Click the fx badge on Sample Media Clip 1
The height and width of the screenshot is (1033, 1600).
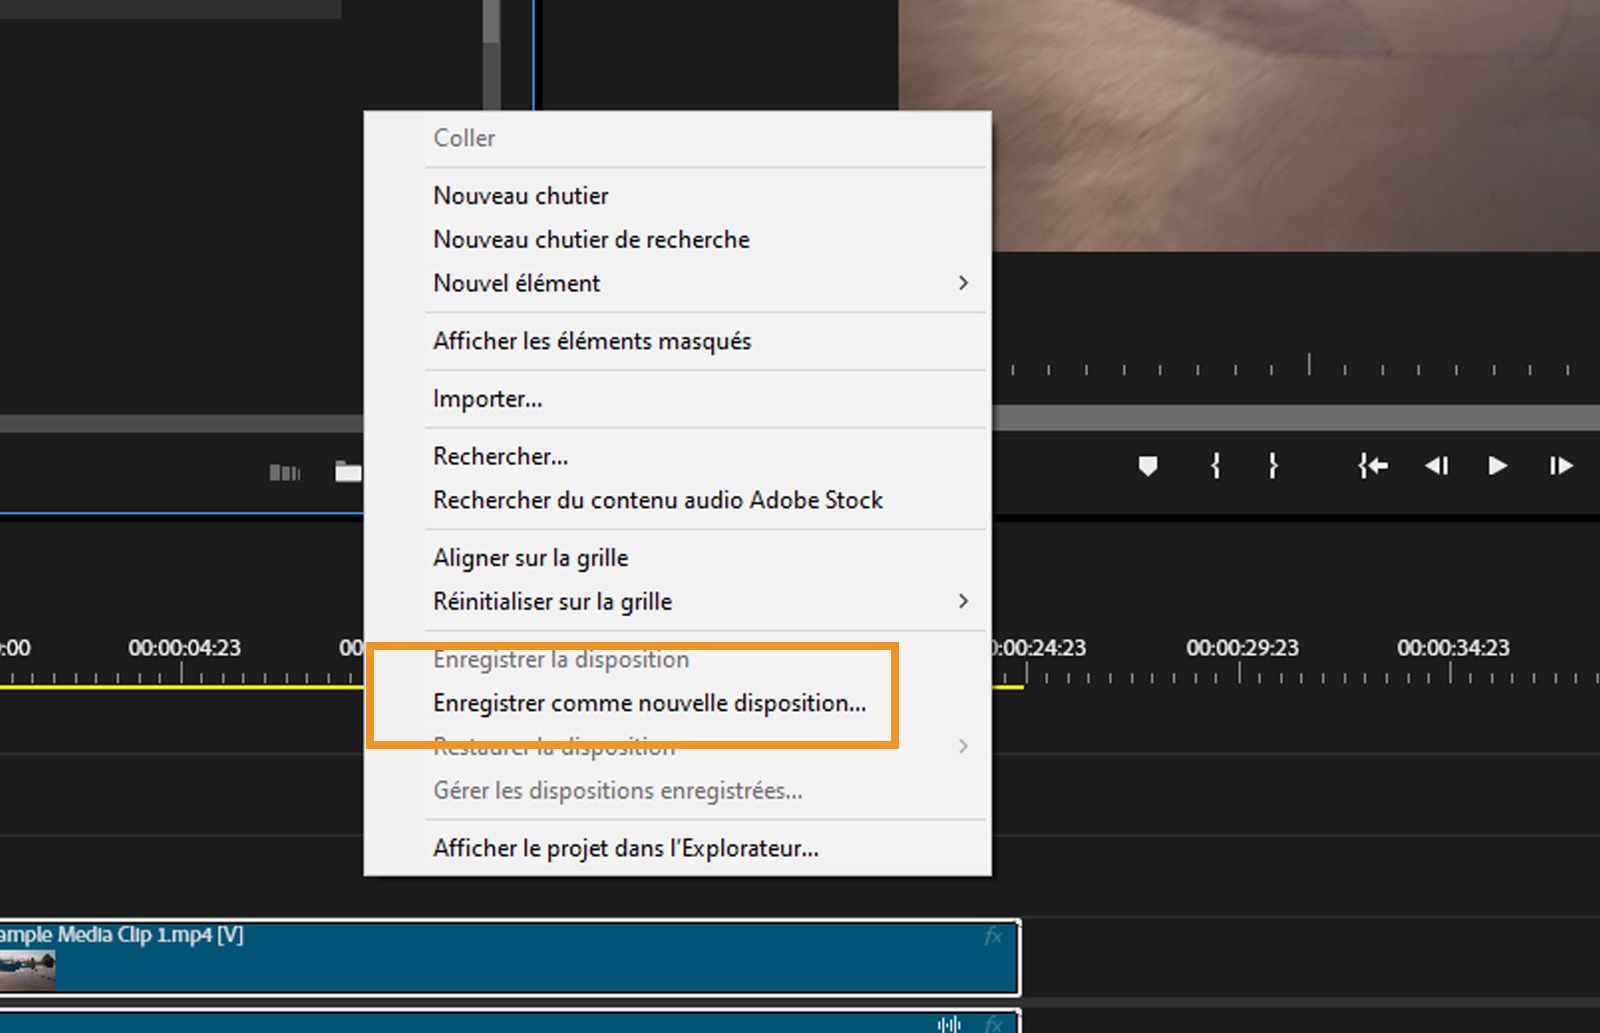tap(992, 937)
